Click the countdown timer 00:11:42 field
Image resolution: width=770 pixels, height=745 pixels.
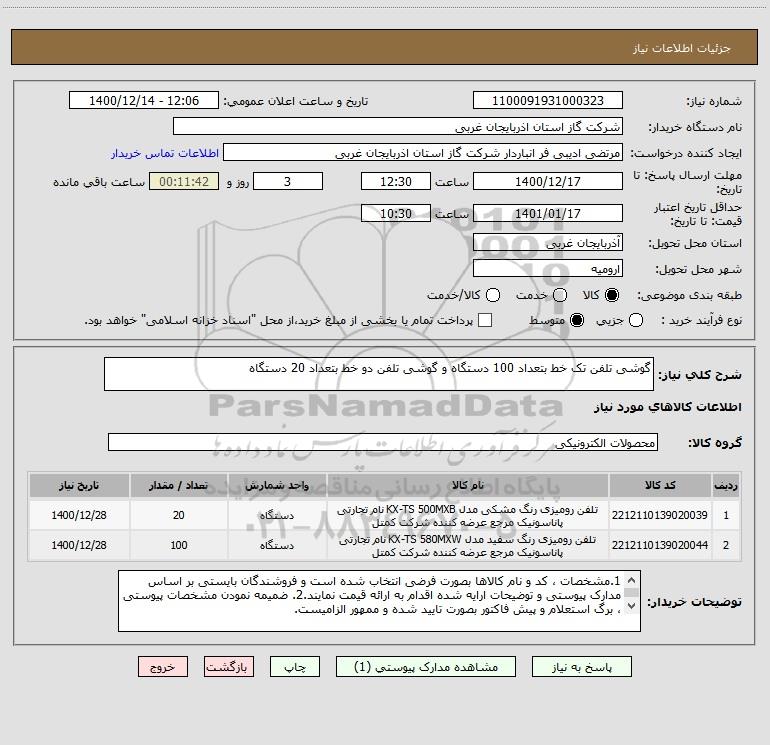tap(184, 181)
